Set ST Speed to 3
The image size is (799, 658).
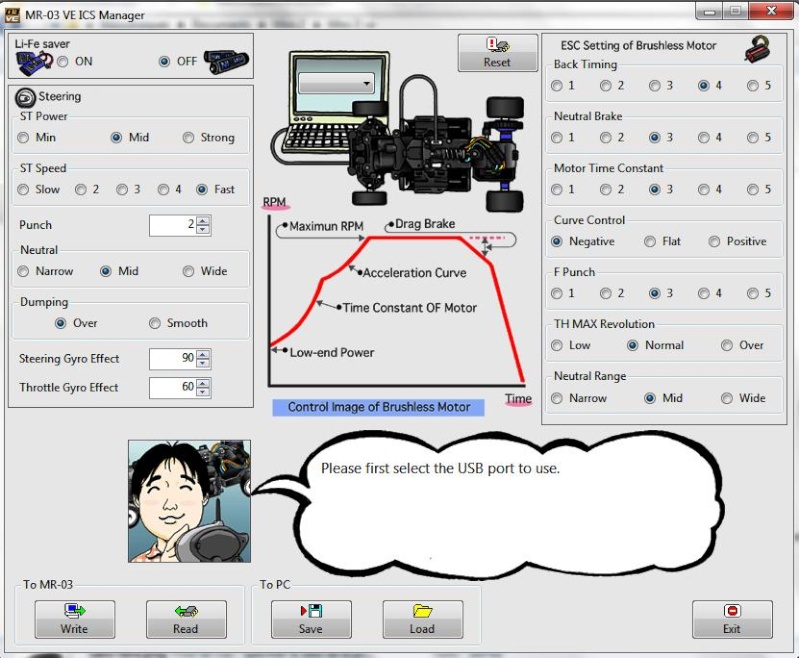tap(122, 190)
